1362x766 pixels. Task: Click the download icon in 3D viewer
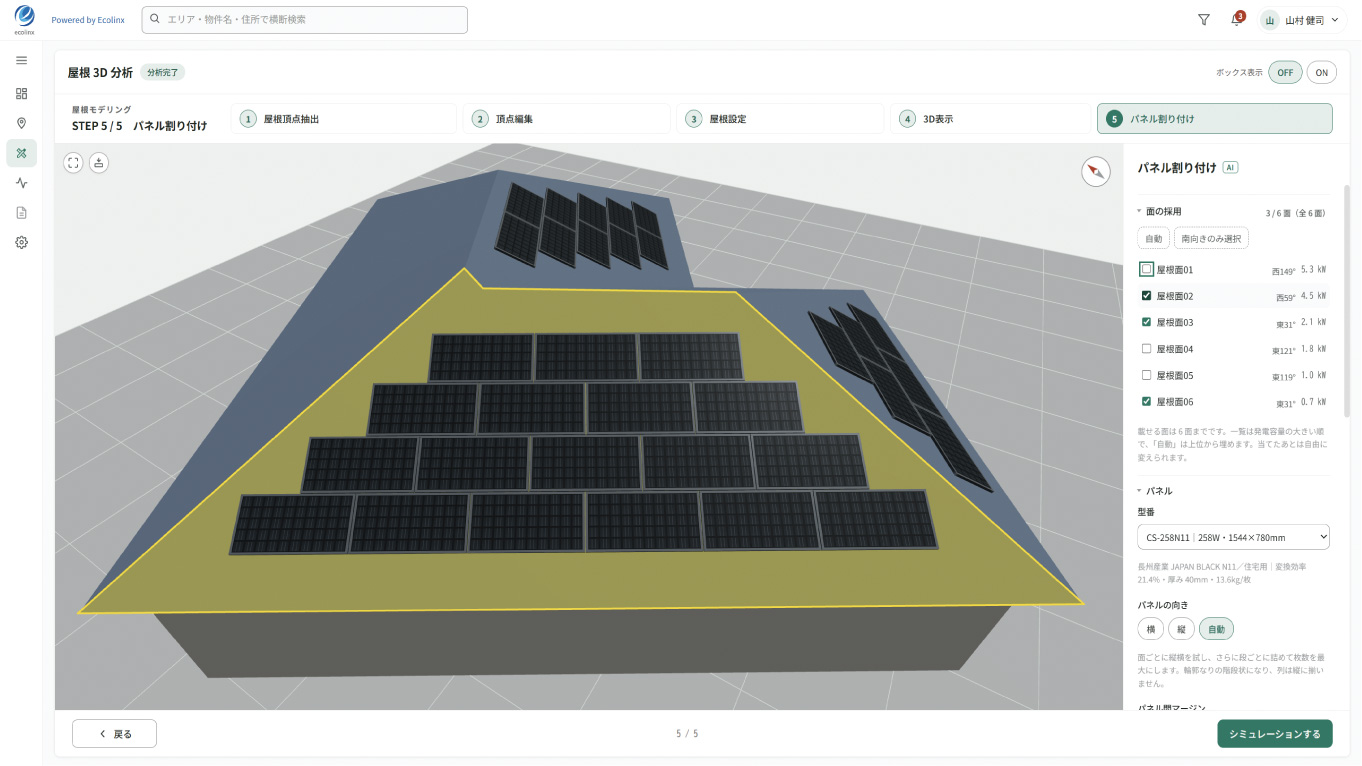[99, 163]
